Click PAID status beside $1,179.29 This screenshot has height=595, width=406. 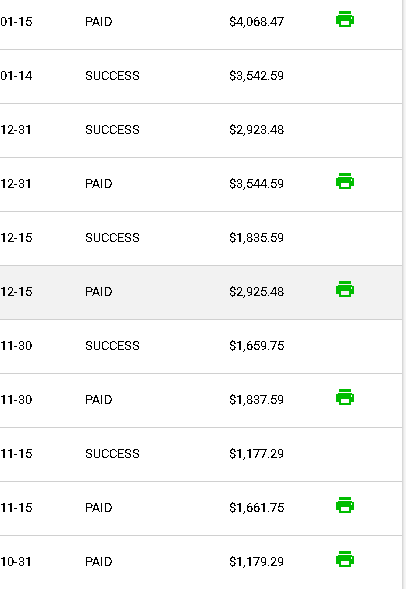point(99,562)
